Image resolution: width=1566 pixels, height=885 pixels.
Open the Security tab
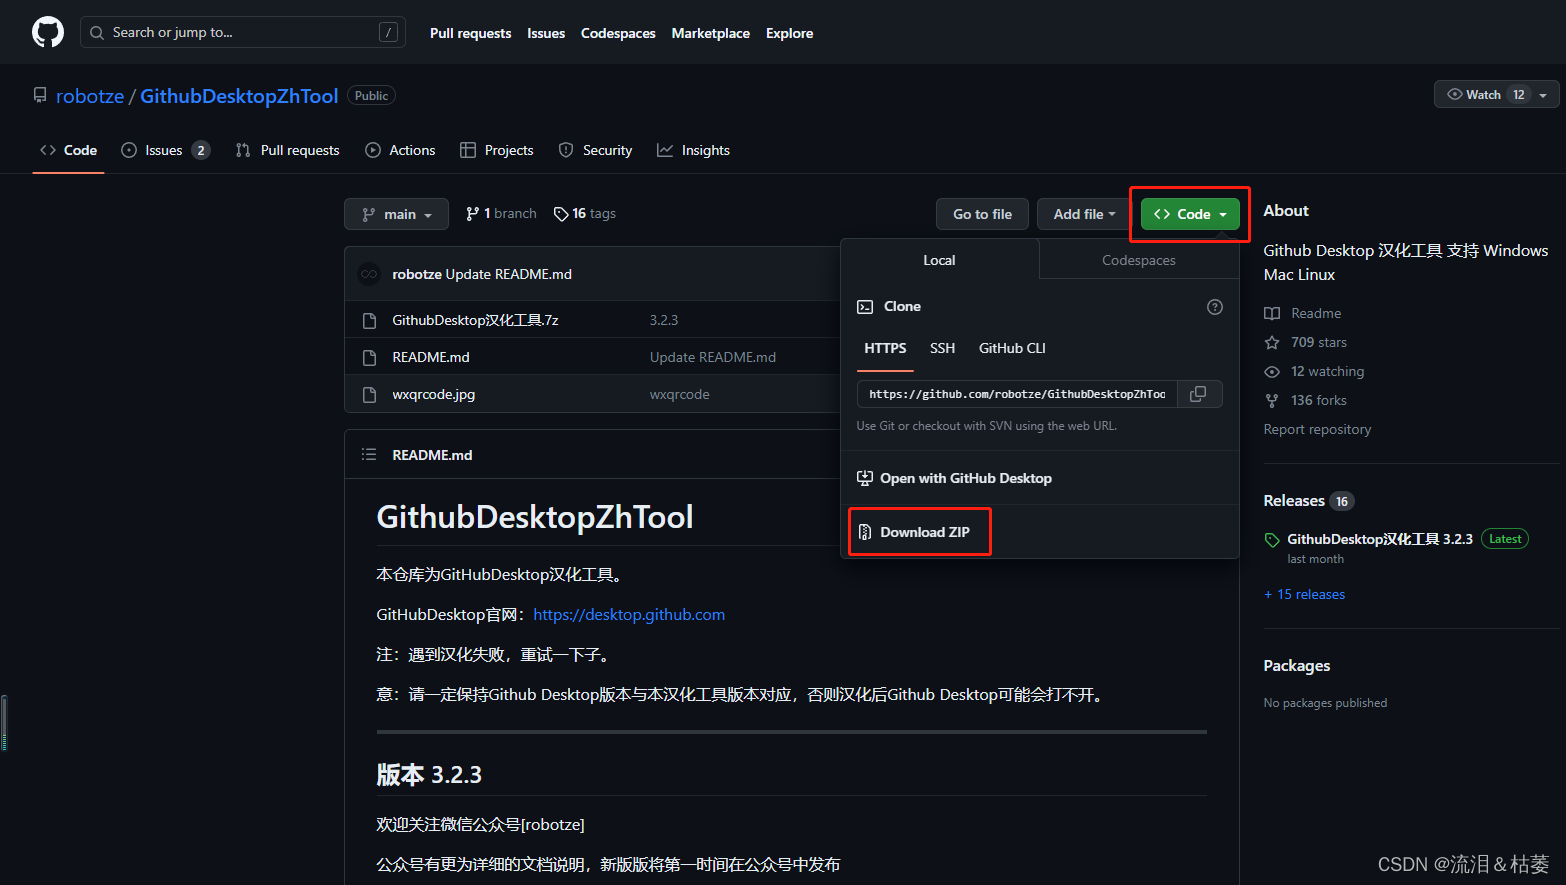[595, 150]
